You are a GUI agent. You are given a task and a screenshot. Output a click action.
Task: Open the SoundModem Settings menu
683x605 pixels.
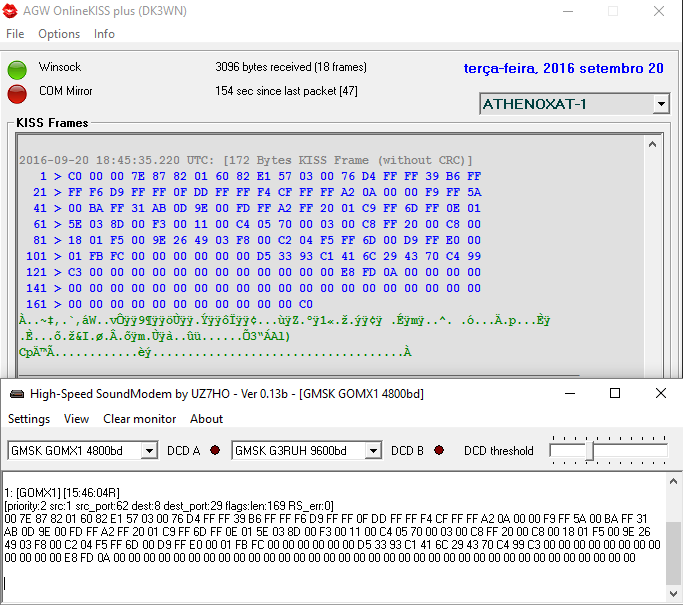tap(29, 419)
